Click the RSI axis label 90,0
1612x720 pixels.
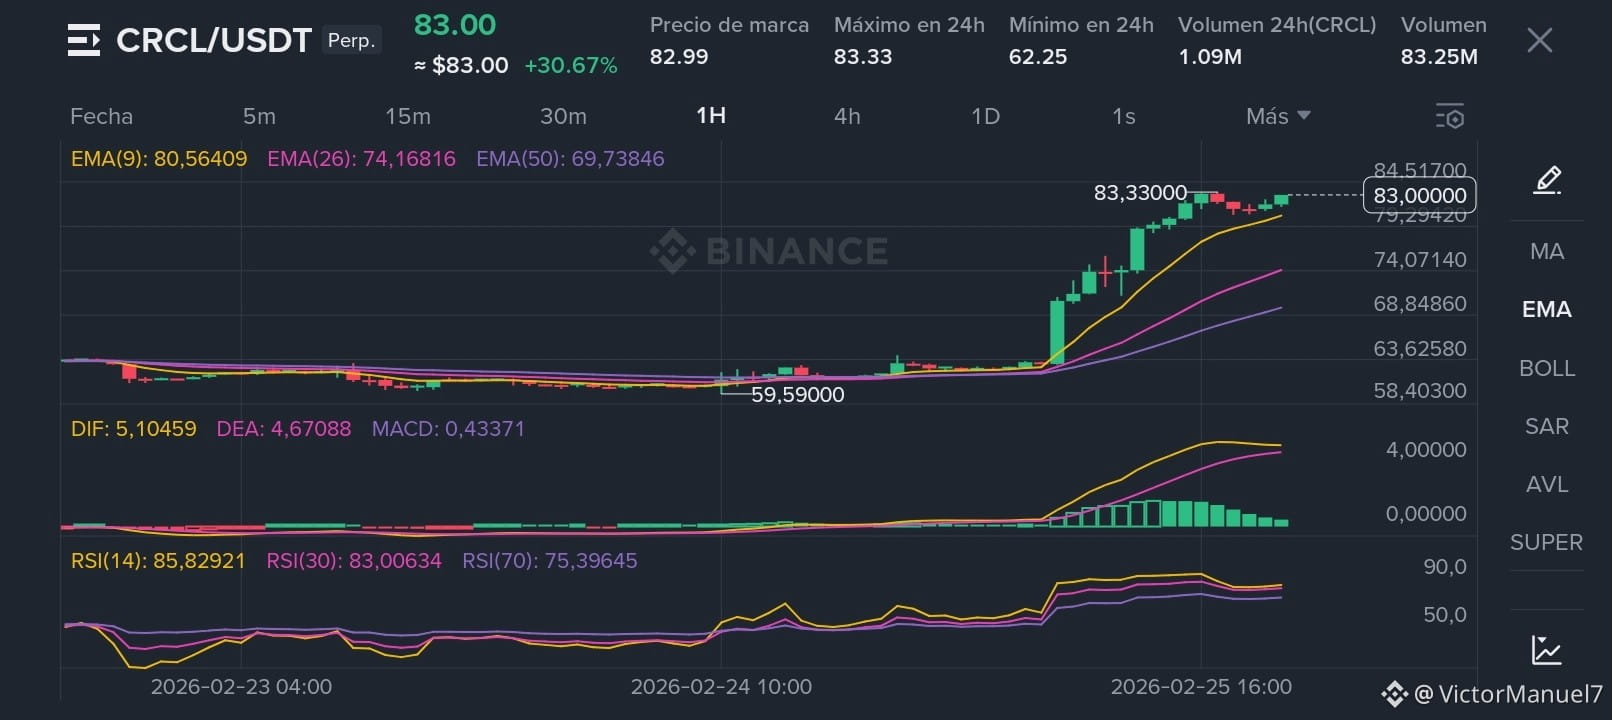tap(1445, 566)
